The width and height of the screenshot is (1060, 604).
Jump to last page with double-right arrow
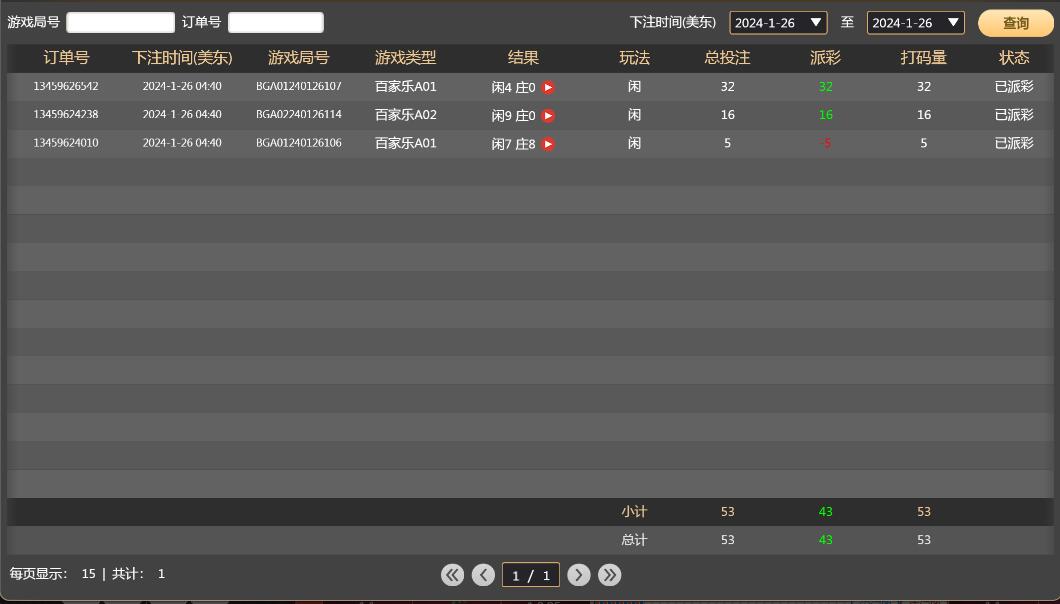(610, 575)
